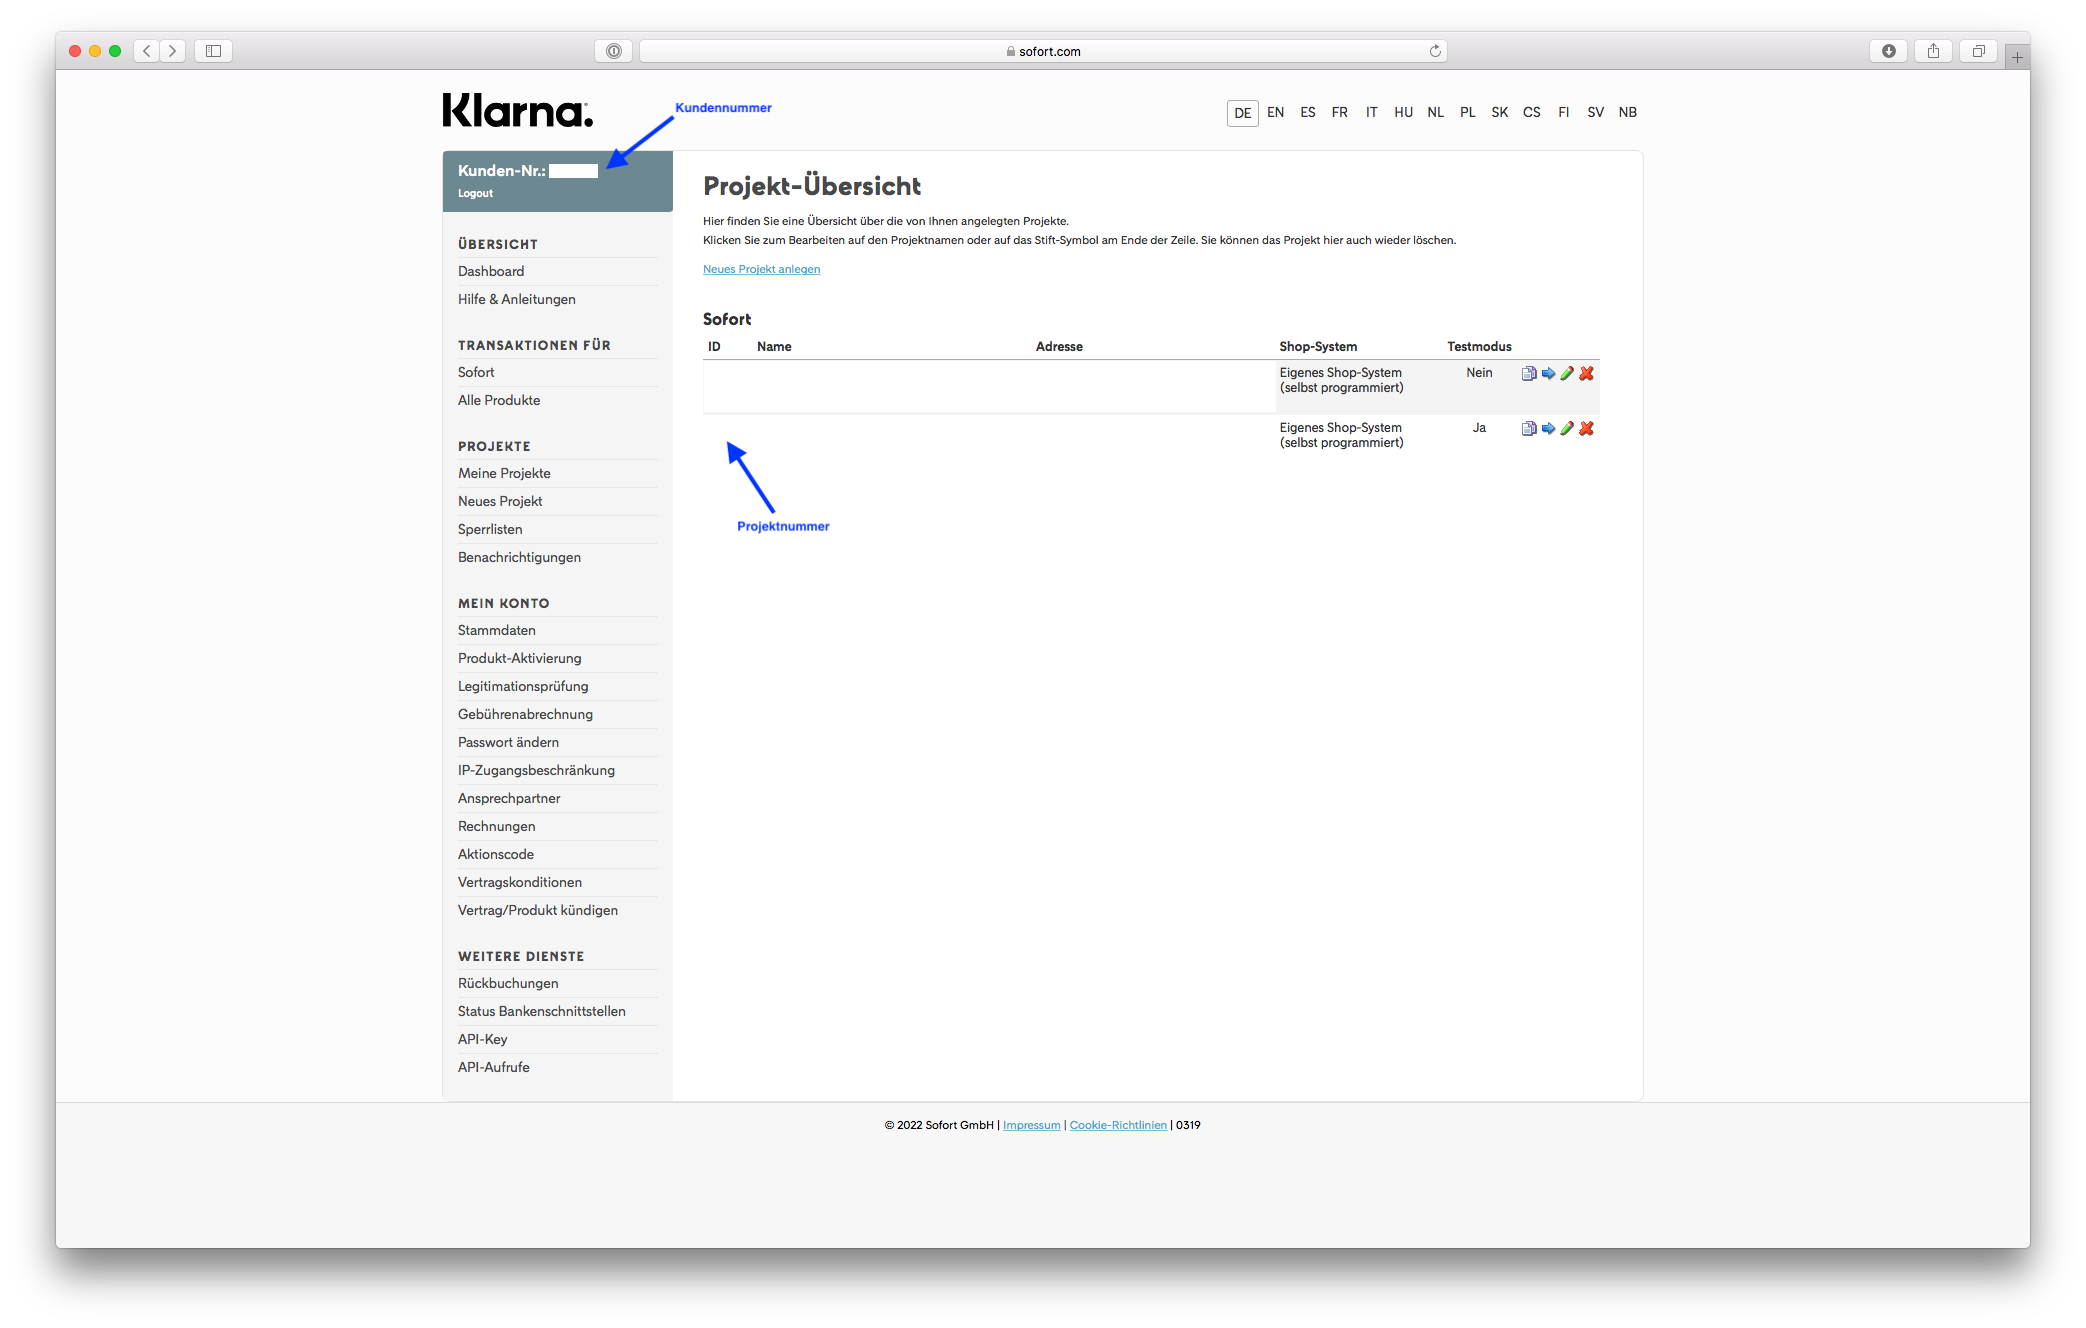Edit the first project with pencil icon
Image resolution: width=2086 pixels, height=1328 pixels.
[1567, 374]
